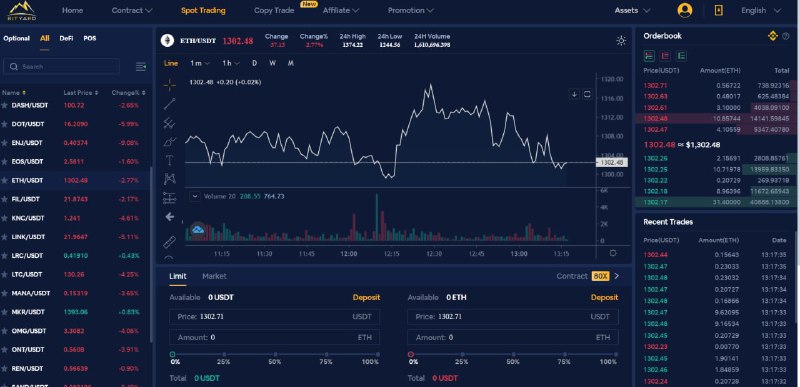Favorite the ETH/USDT pair star
Image resolution: width=800 pixels, height=387 pixels.
coord(5,180)
